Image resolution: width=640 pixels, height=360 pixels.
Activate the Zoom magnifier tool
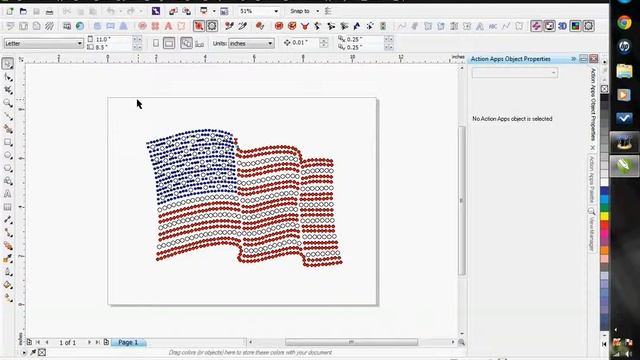(7, 103)
